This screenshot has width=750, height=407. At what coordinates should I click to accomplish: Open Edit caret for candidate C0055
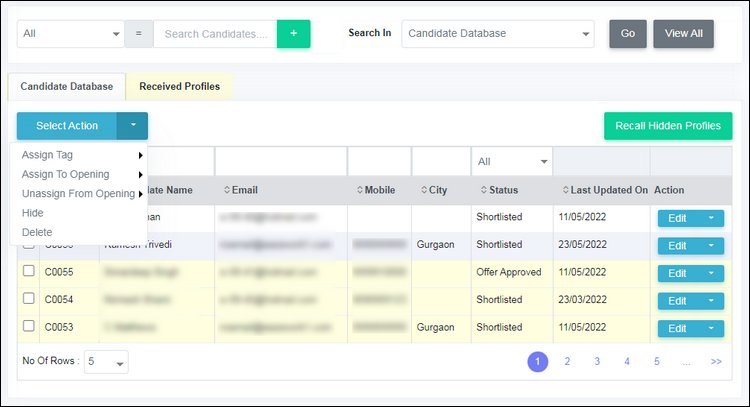tap(711, 273)
